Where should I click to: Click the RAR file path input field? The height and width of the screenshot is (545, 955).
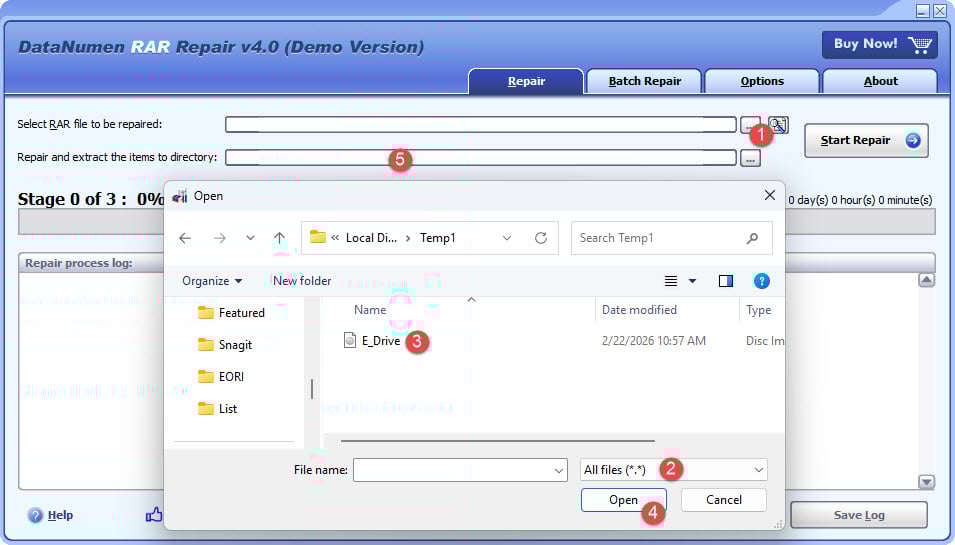[481, 125]
